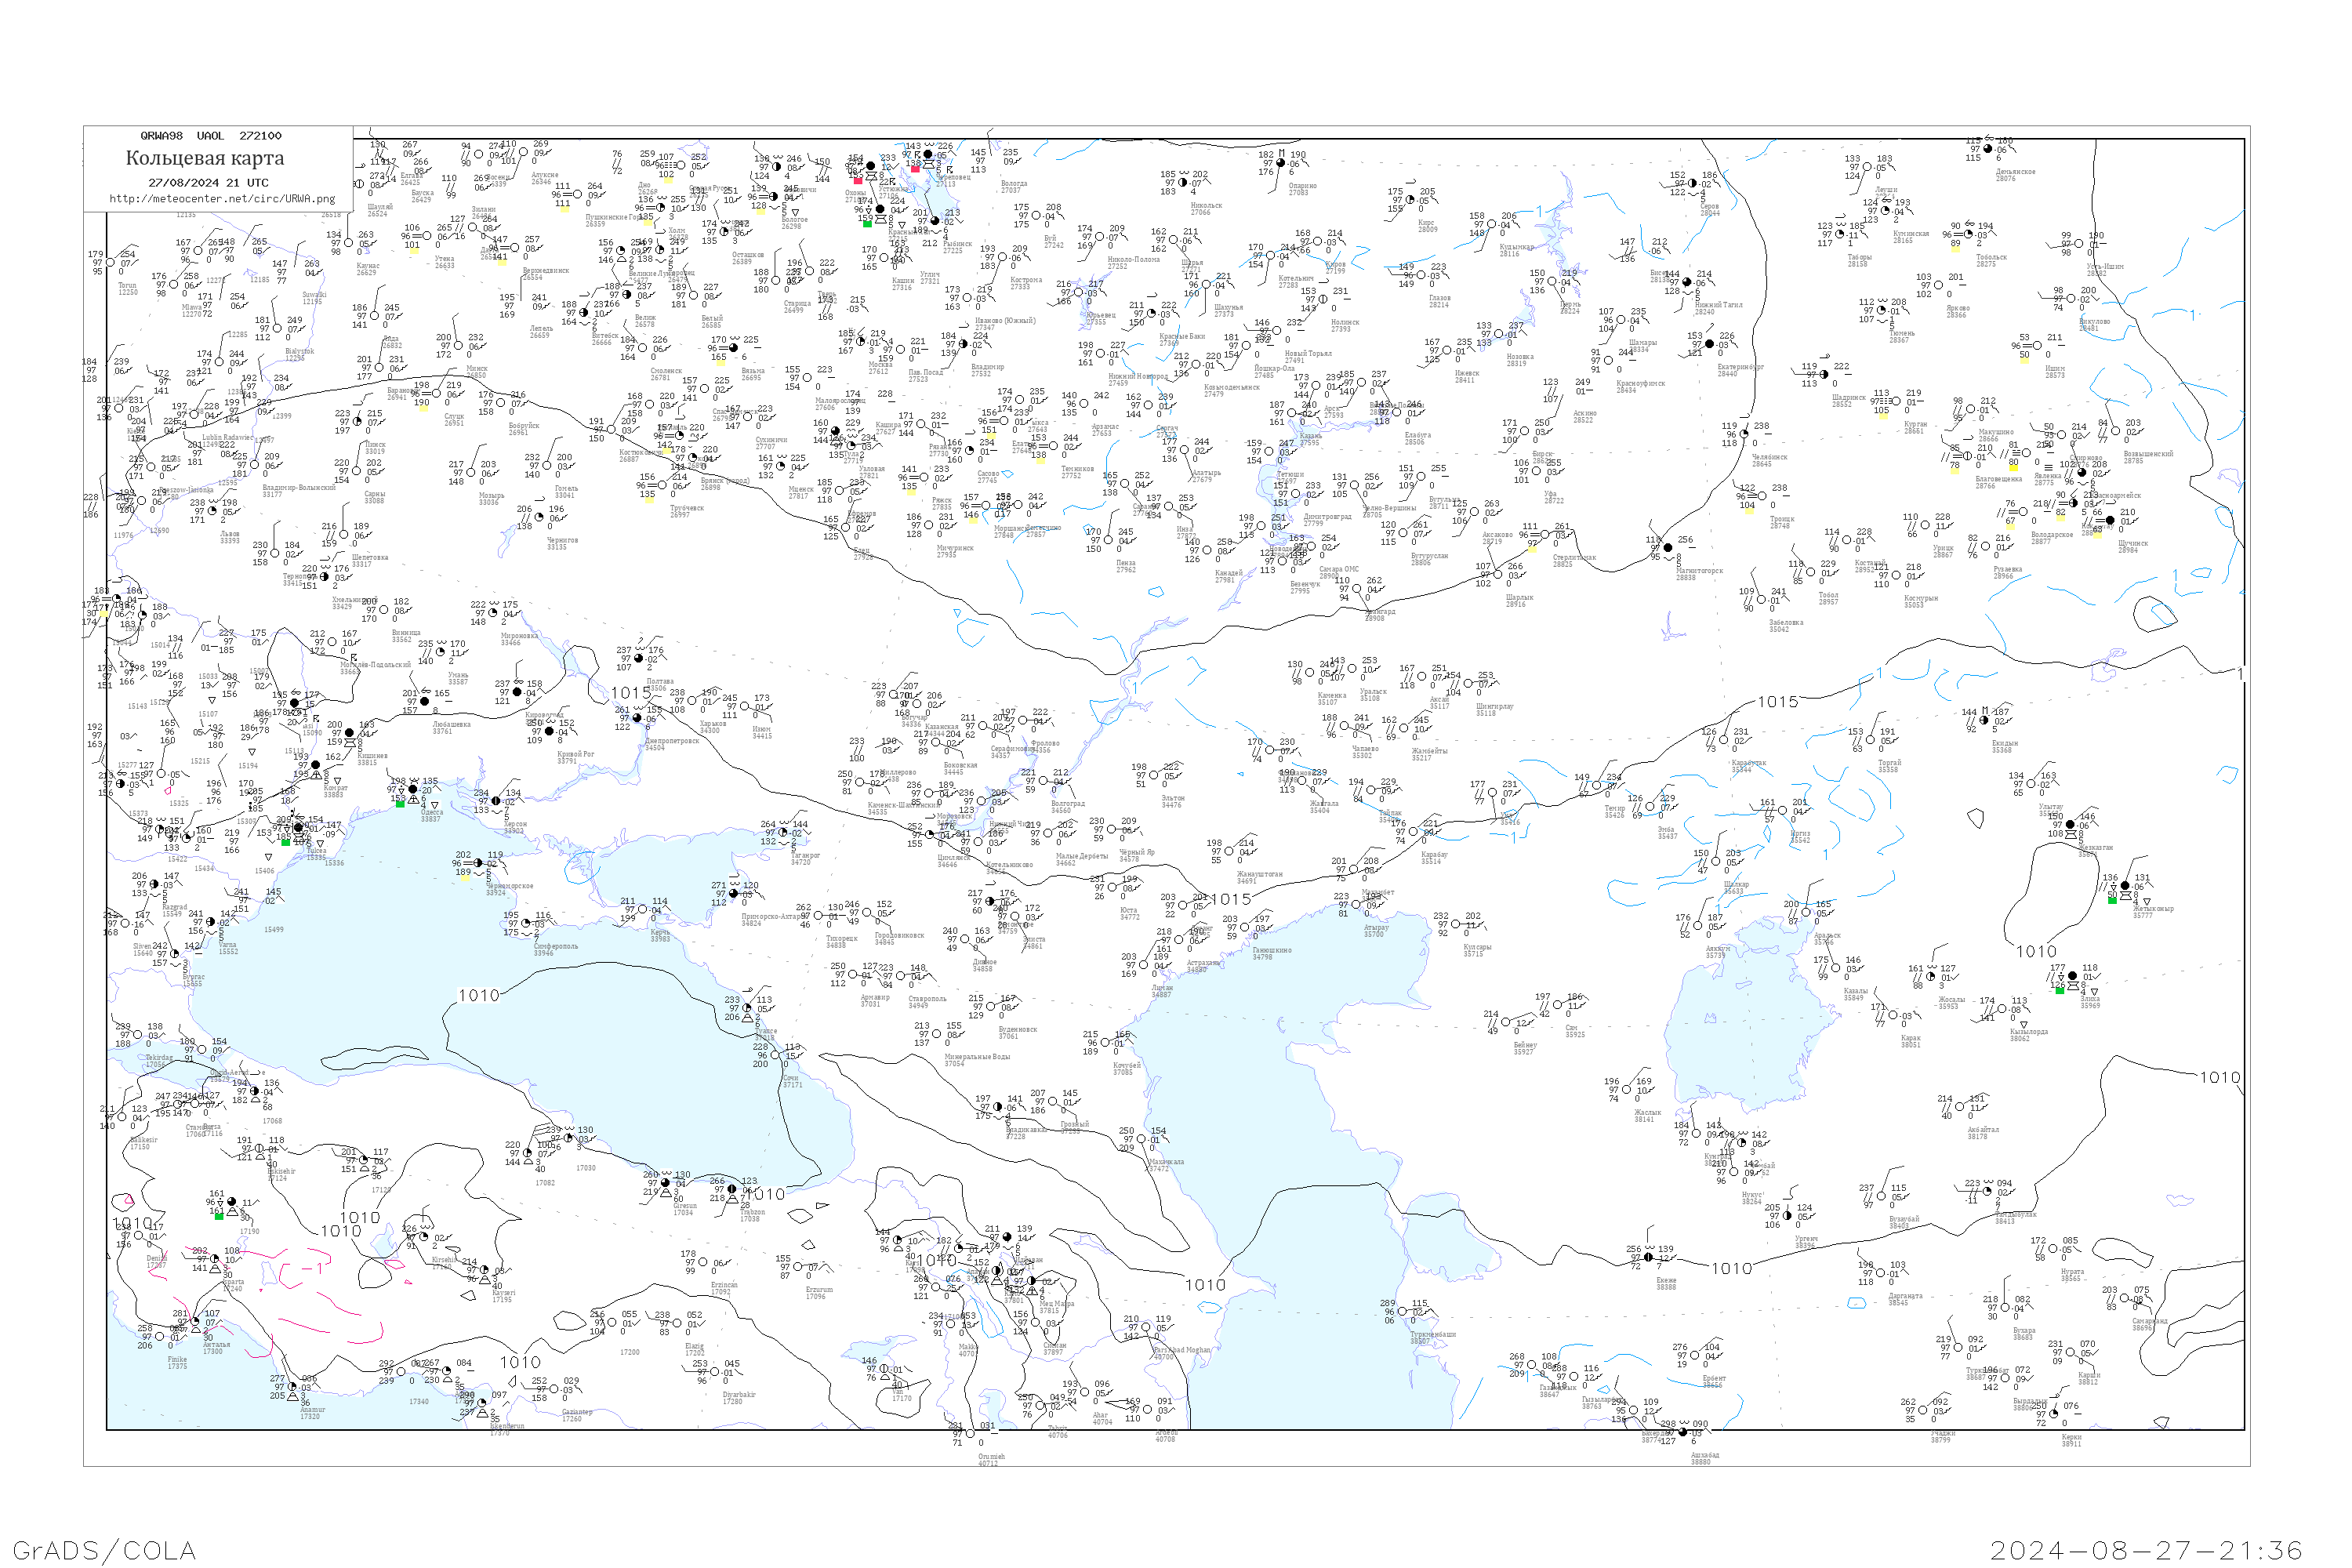Click the Кольцевая карта map title
The width and height of the screenshot is (2352, 1568).
point(204,158)
